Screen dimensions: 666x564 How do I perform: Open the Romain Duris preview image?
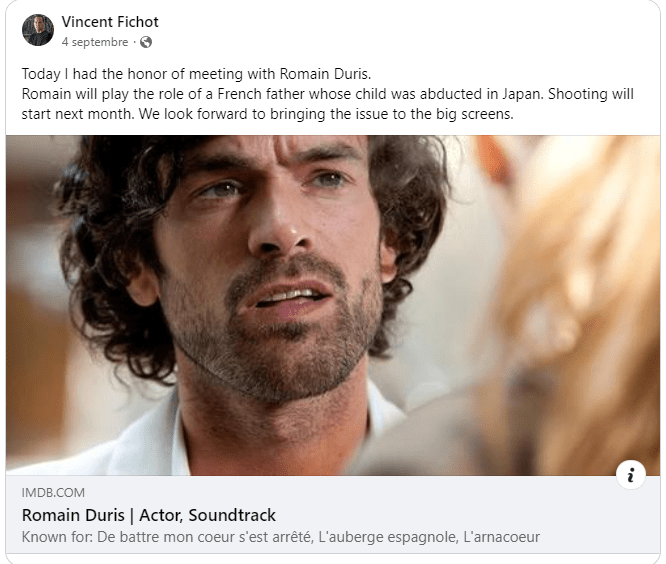333,305
